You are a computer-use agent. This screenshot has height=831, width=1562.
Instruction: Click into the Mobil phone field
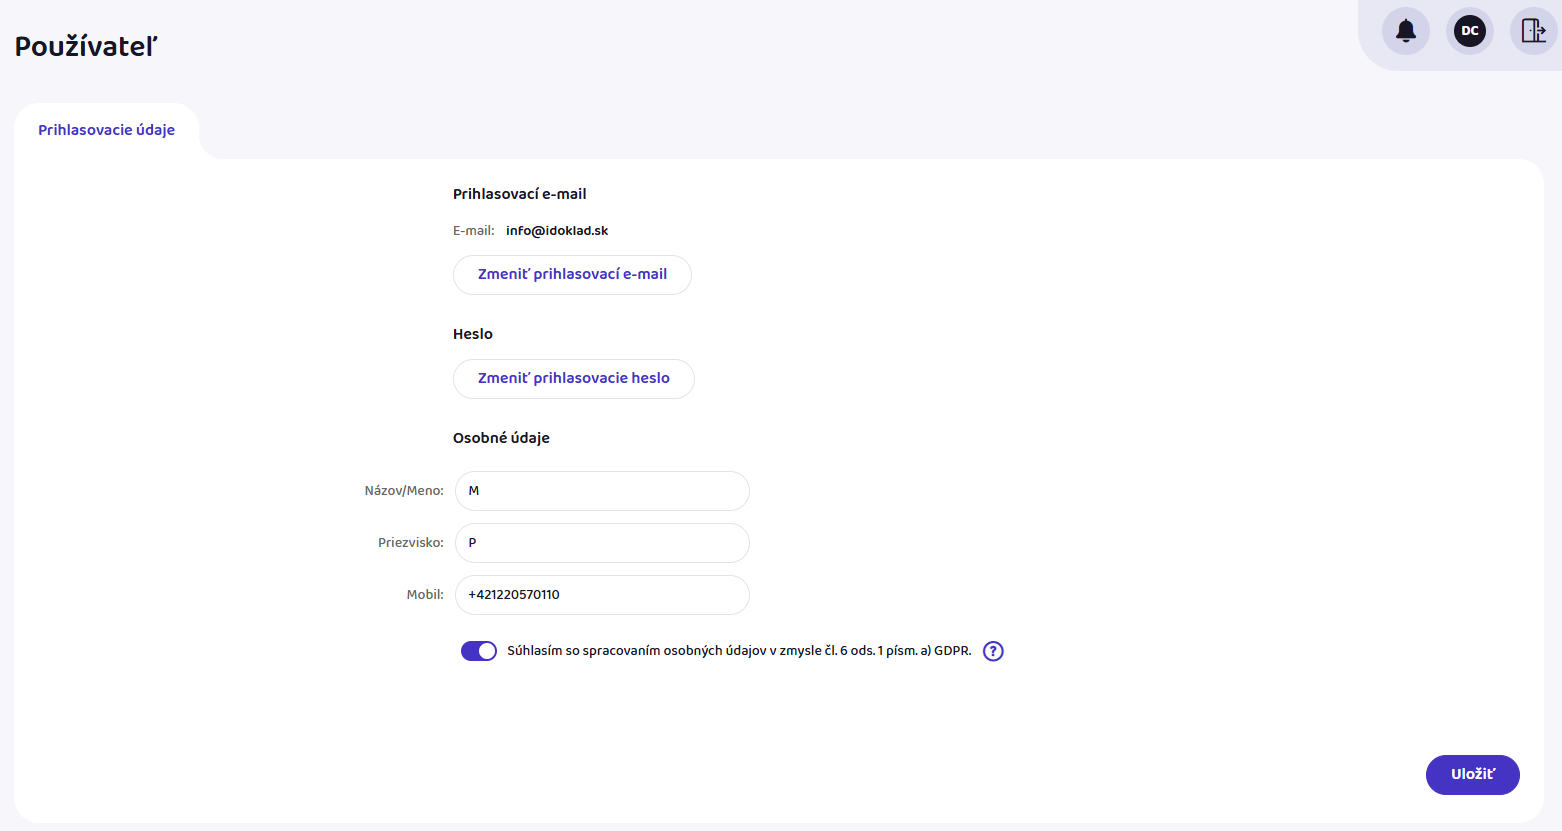coord(602,595)
